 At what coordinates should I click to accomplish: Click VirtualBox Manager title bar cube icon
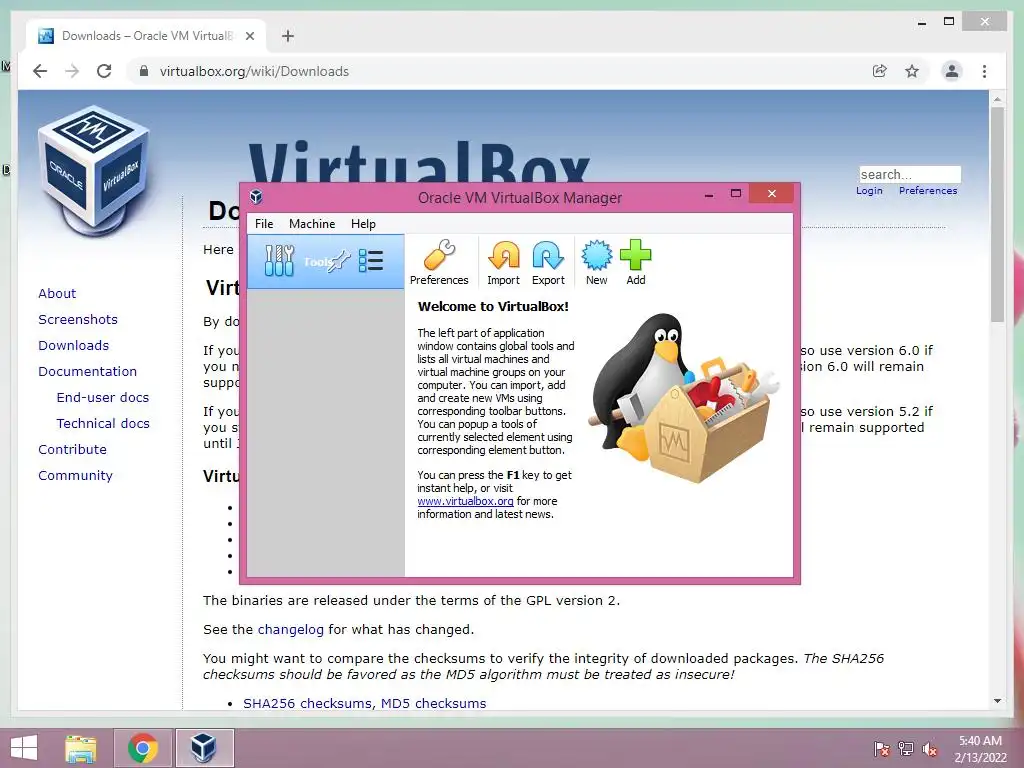point(257,197)
